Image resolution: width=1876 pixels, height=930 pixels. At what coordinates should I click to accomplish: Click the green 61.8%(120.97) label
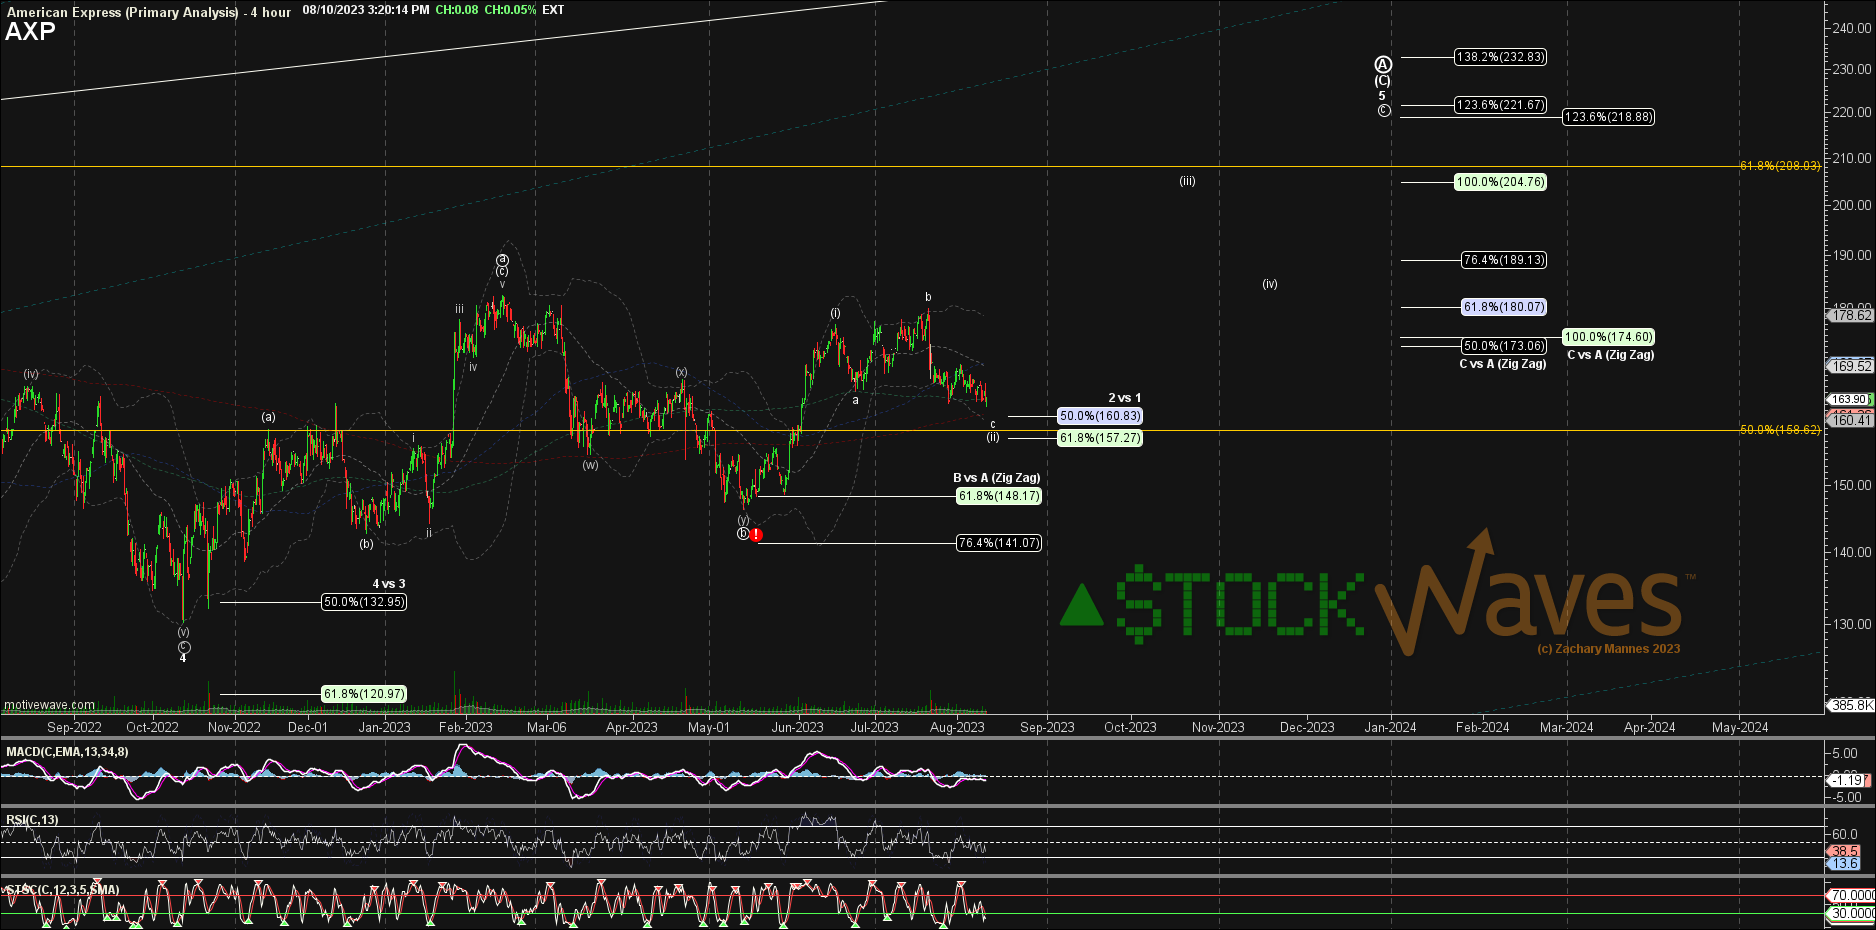(364, 694)
